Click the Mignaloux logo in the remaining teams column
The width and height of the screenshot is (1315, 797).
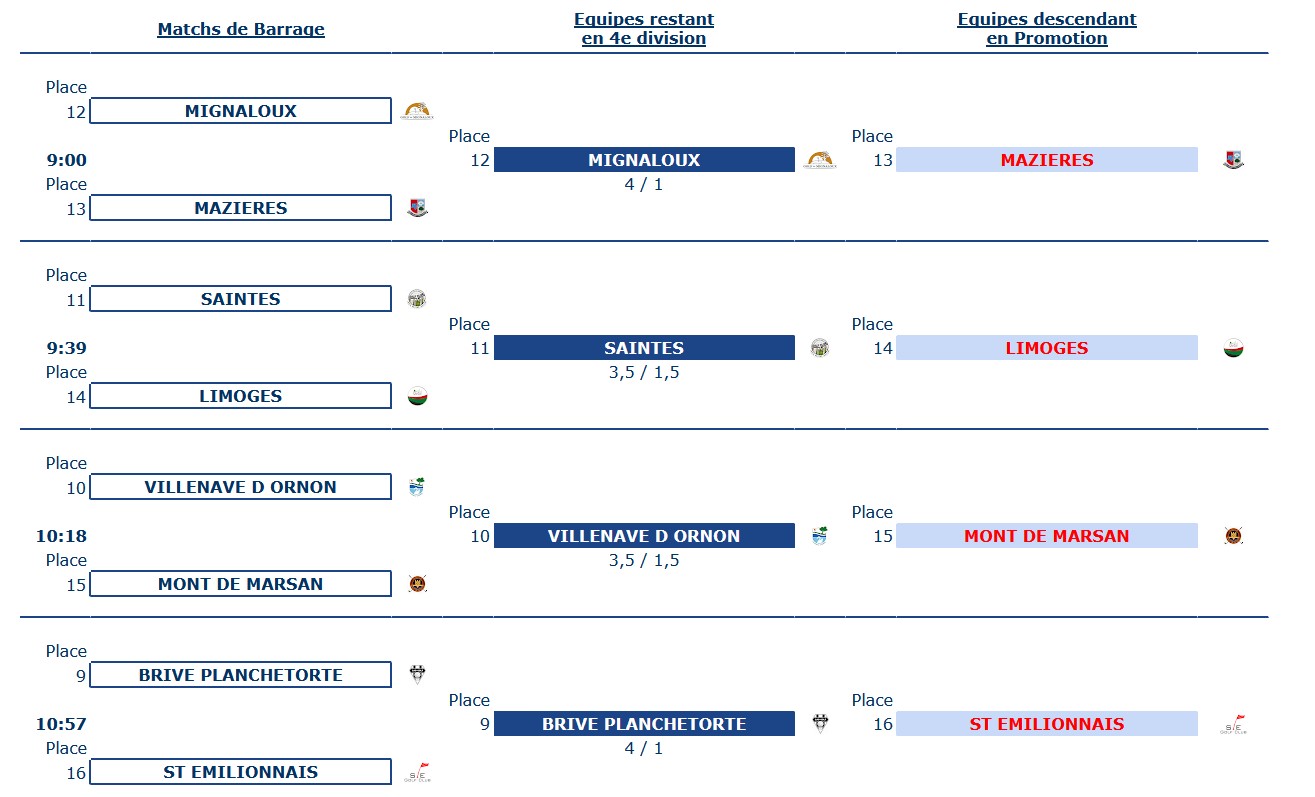[x=821, y=160]
